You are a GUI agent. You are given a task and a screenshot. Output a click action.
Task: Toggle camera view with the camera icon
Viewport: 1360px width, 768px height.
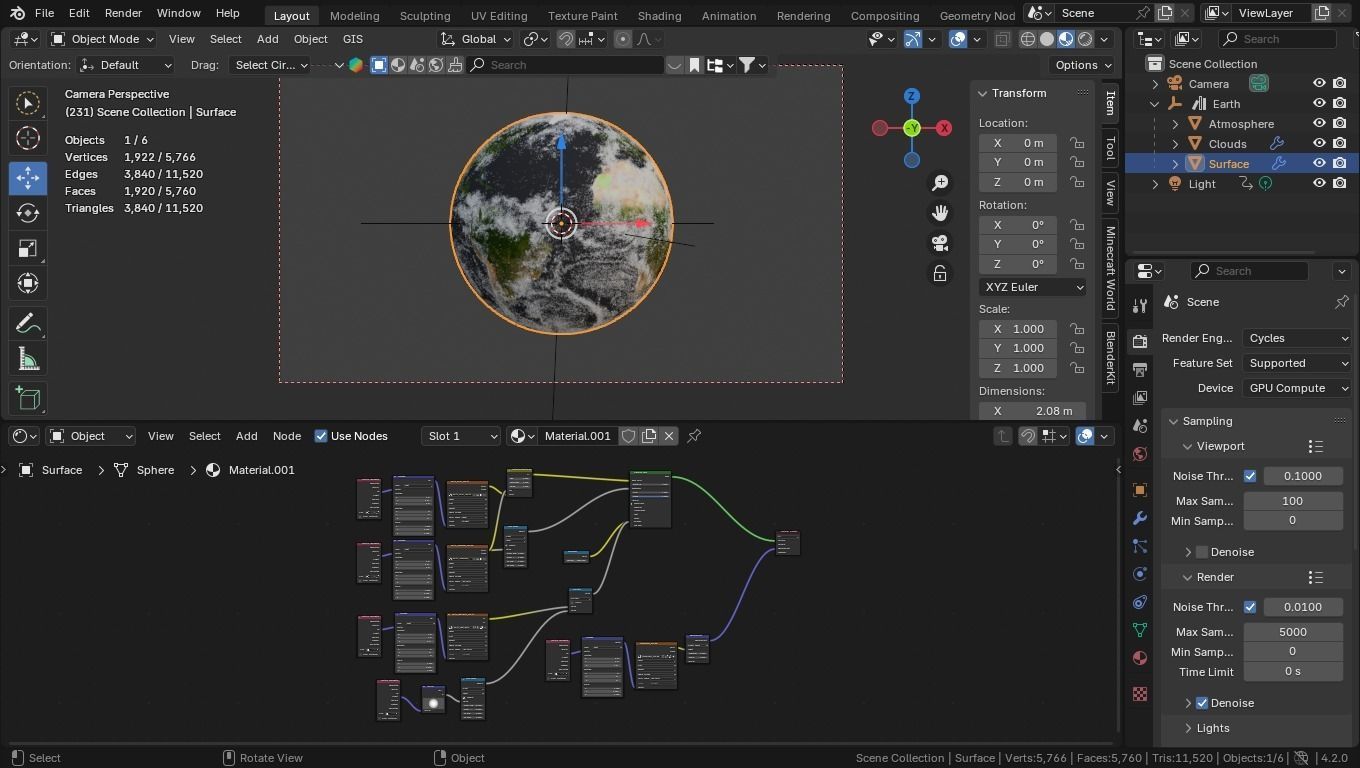click(940, 243)
